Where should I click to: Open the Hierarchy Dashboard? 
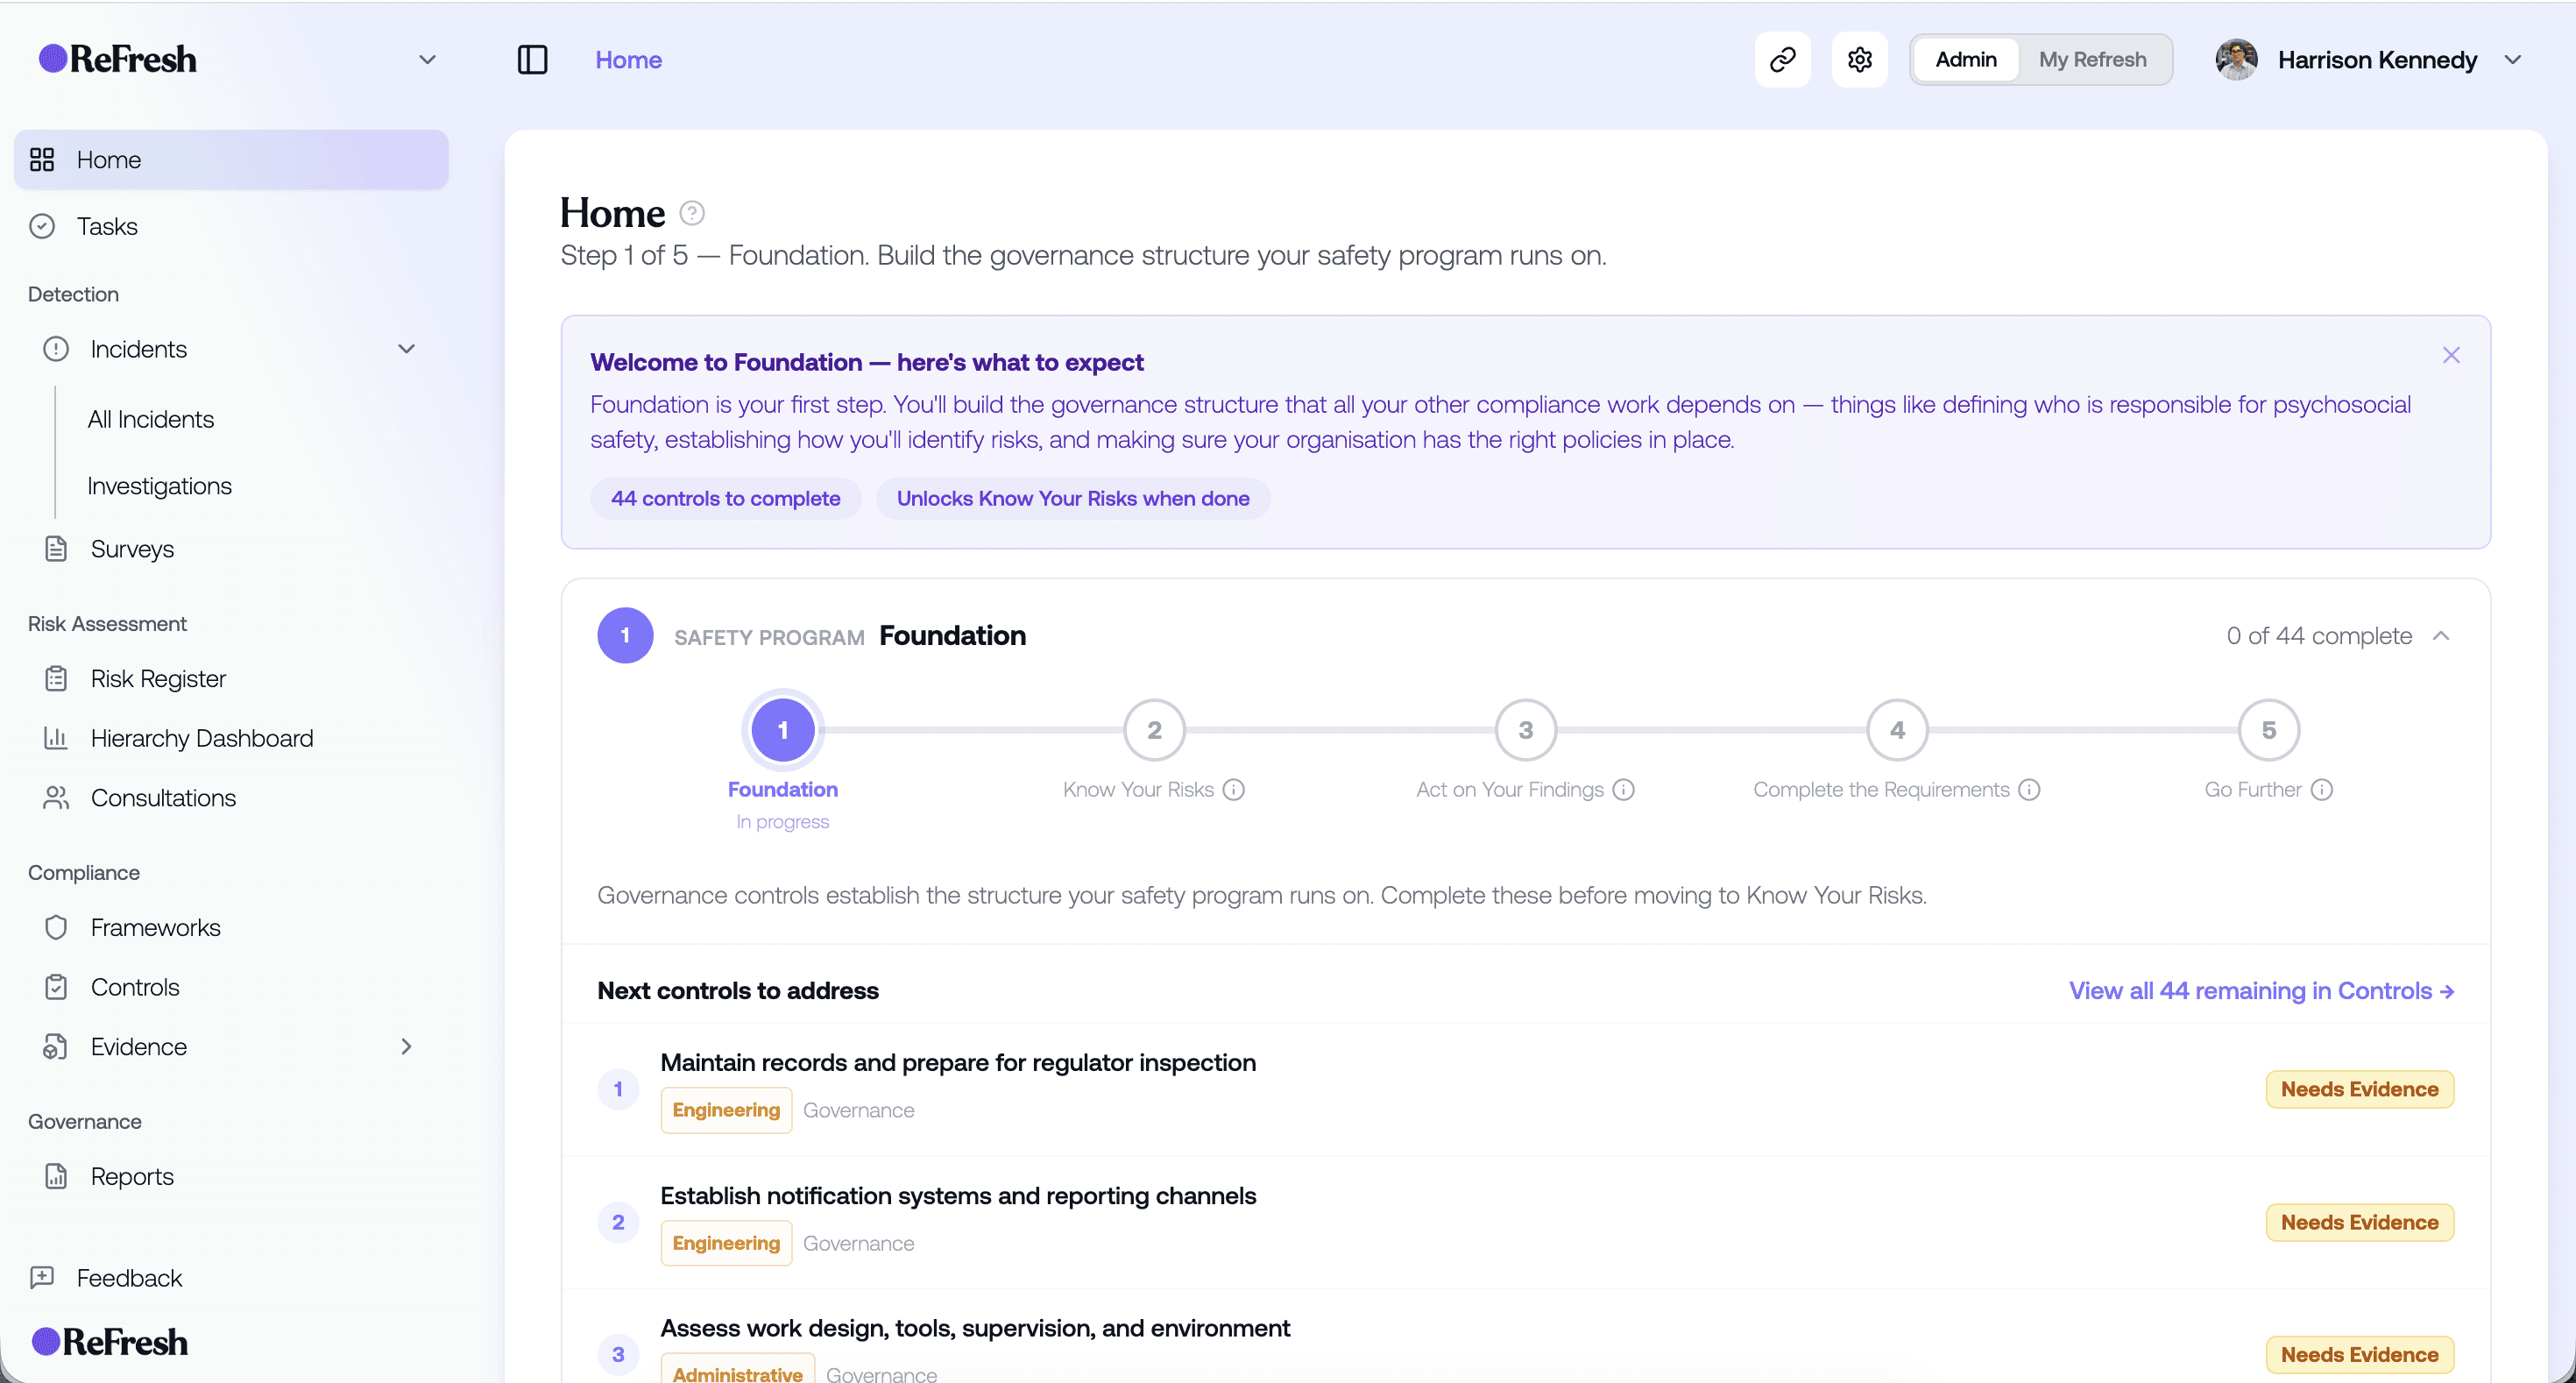[201, 738]
